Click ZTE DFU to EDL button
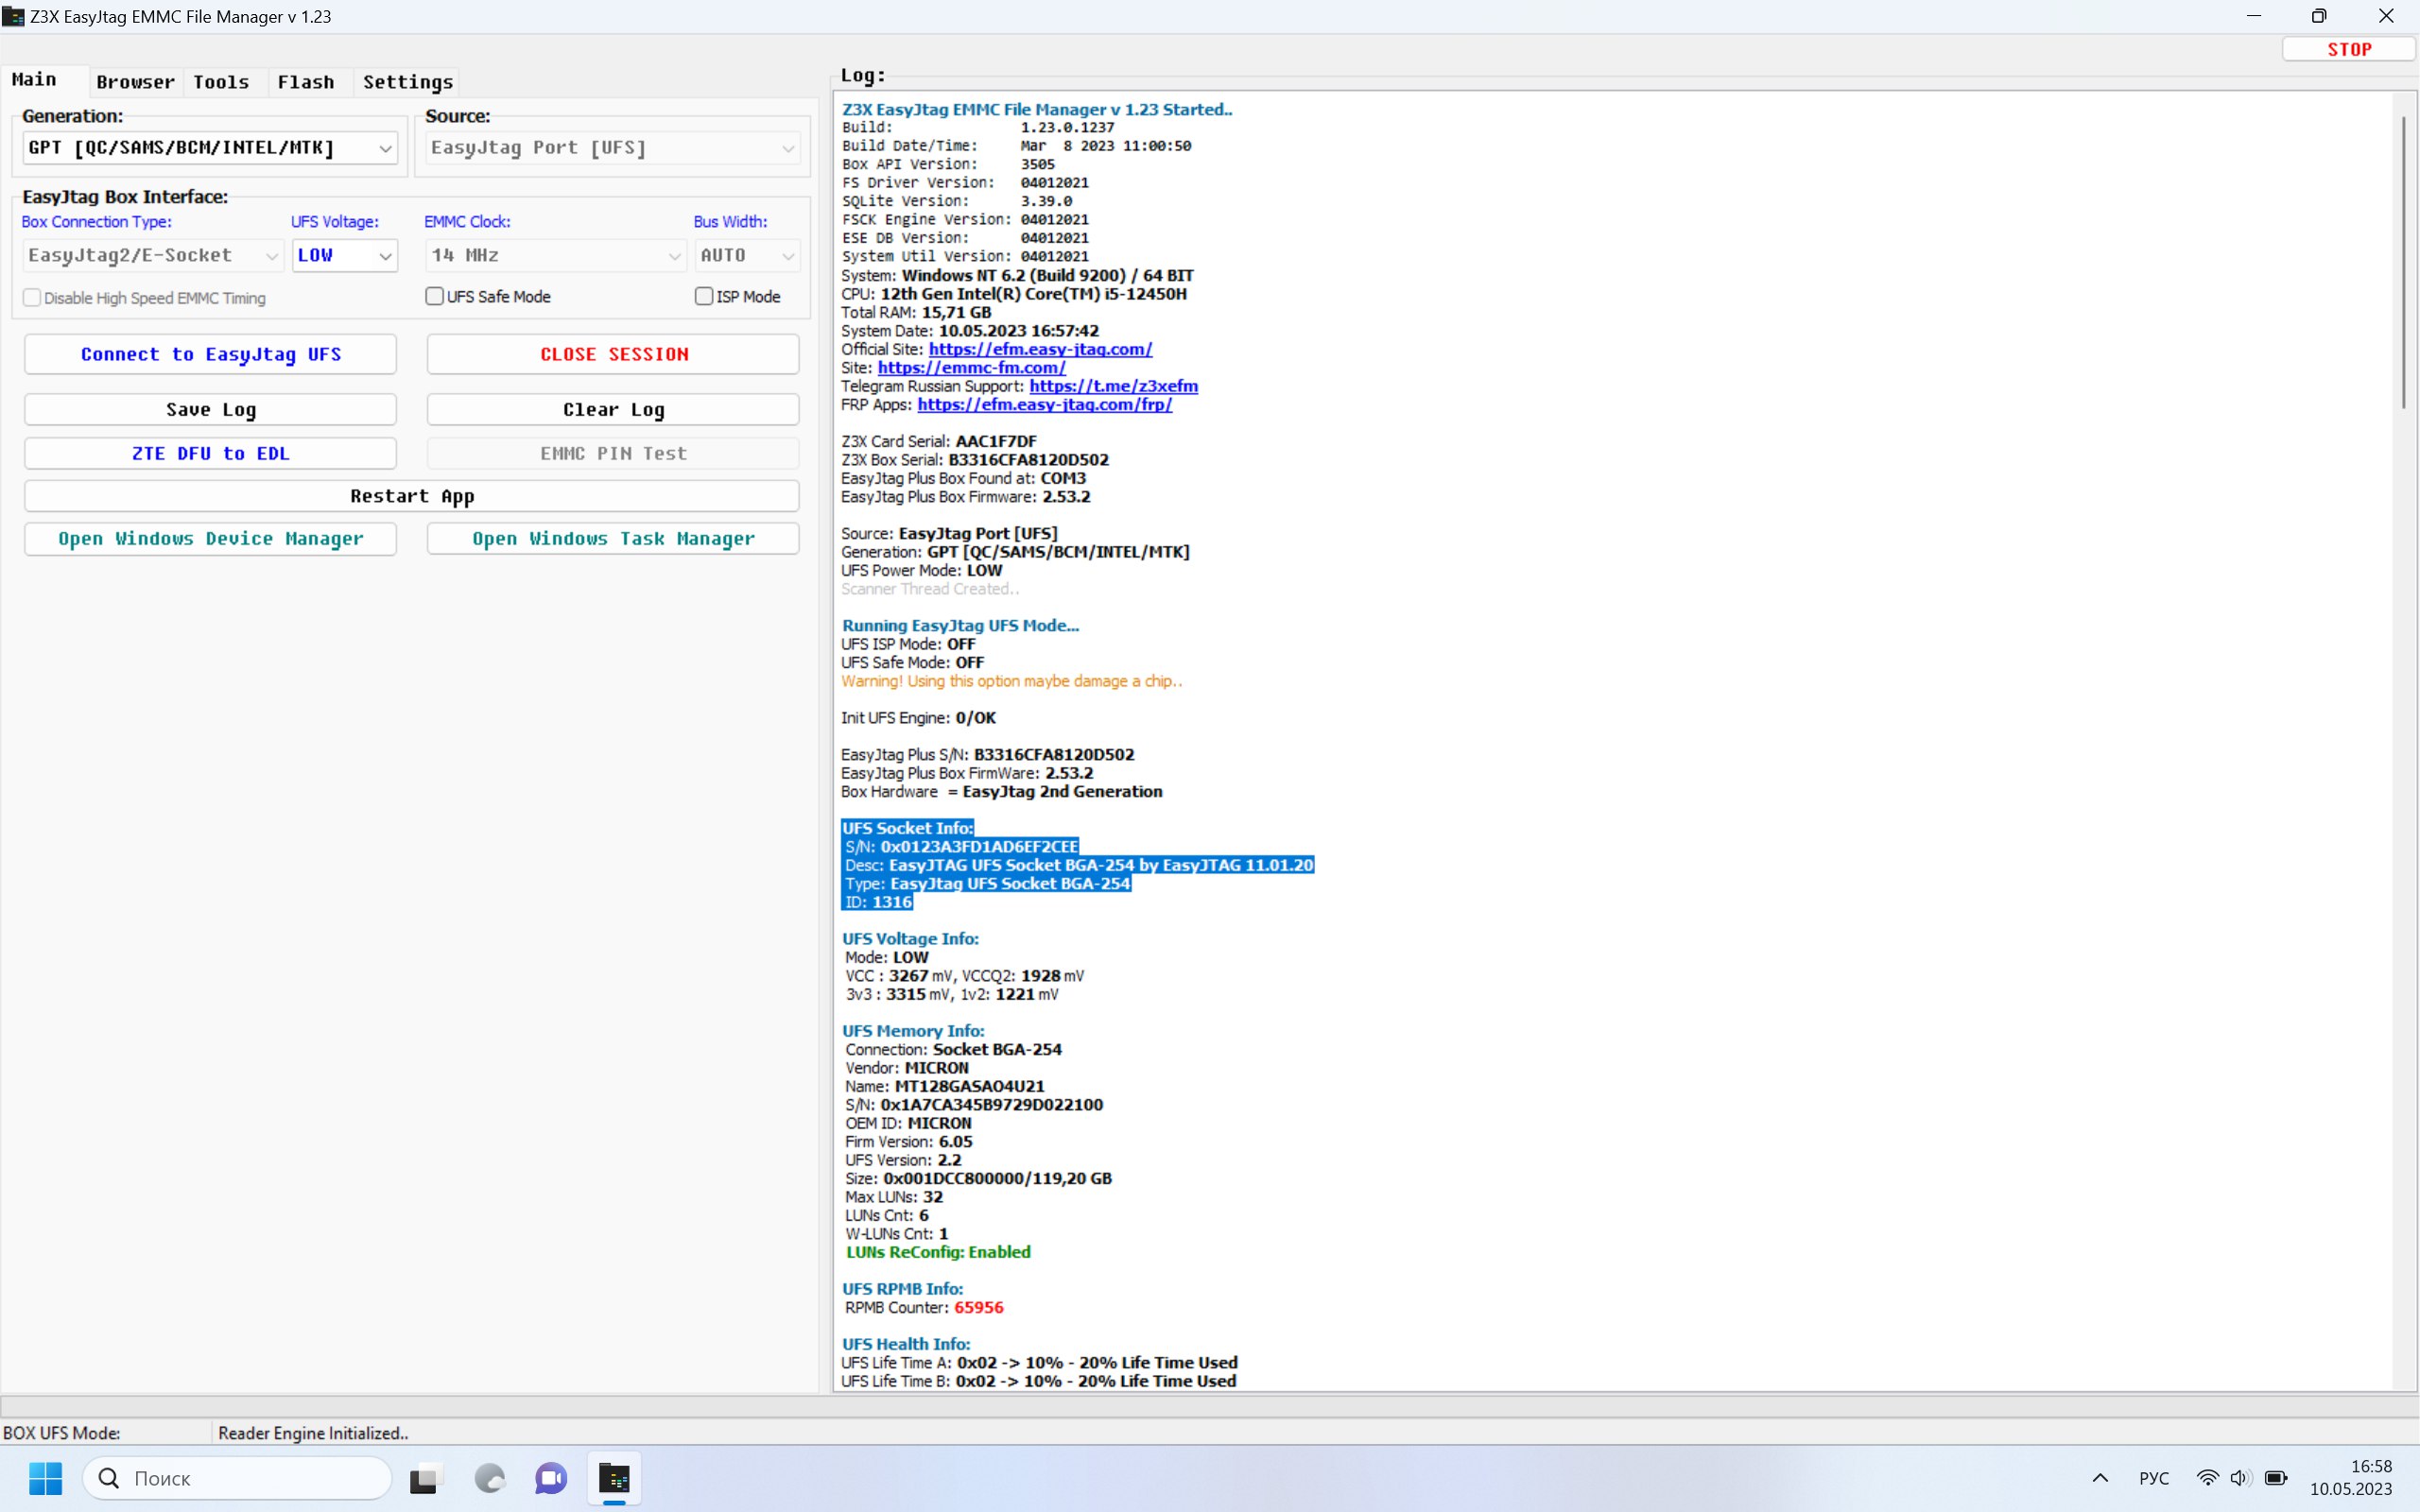Image resolution: width=2420 pixels, height=1512 pixels. (x=210, y=453)
